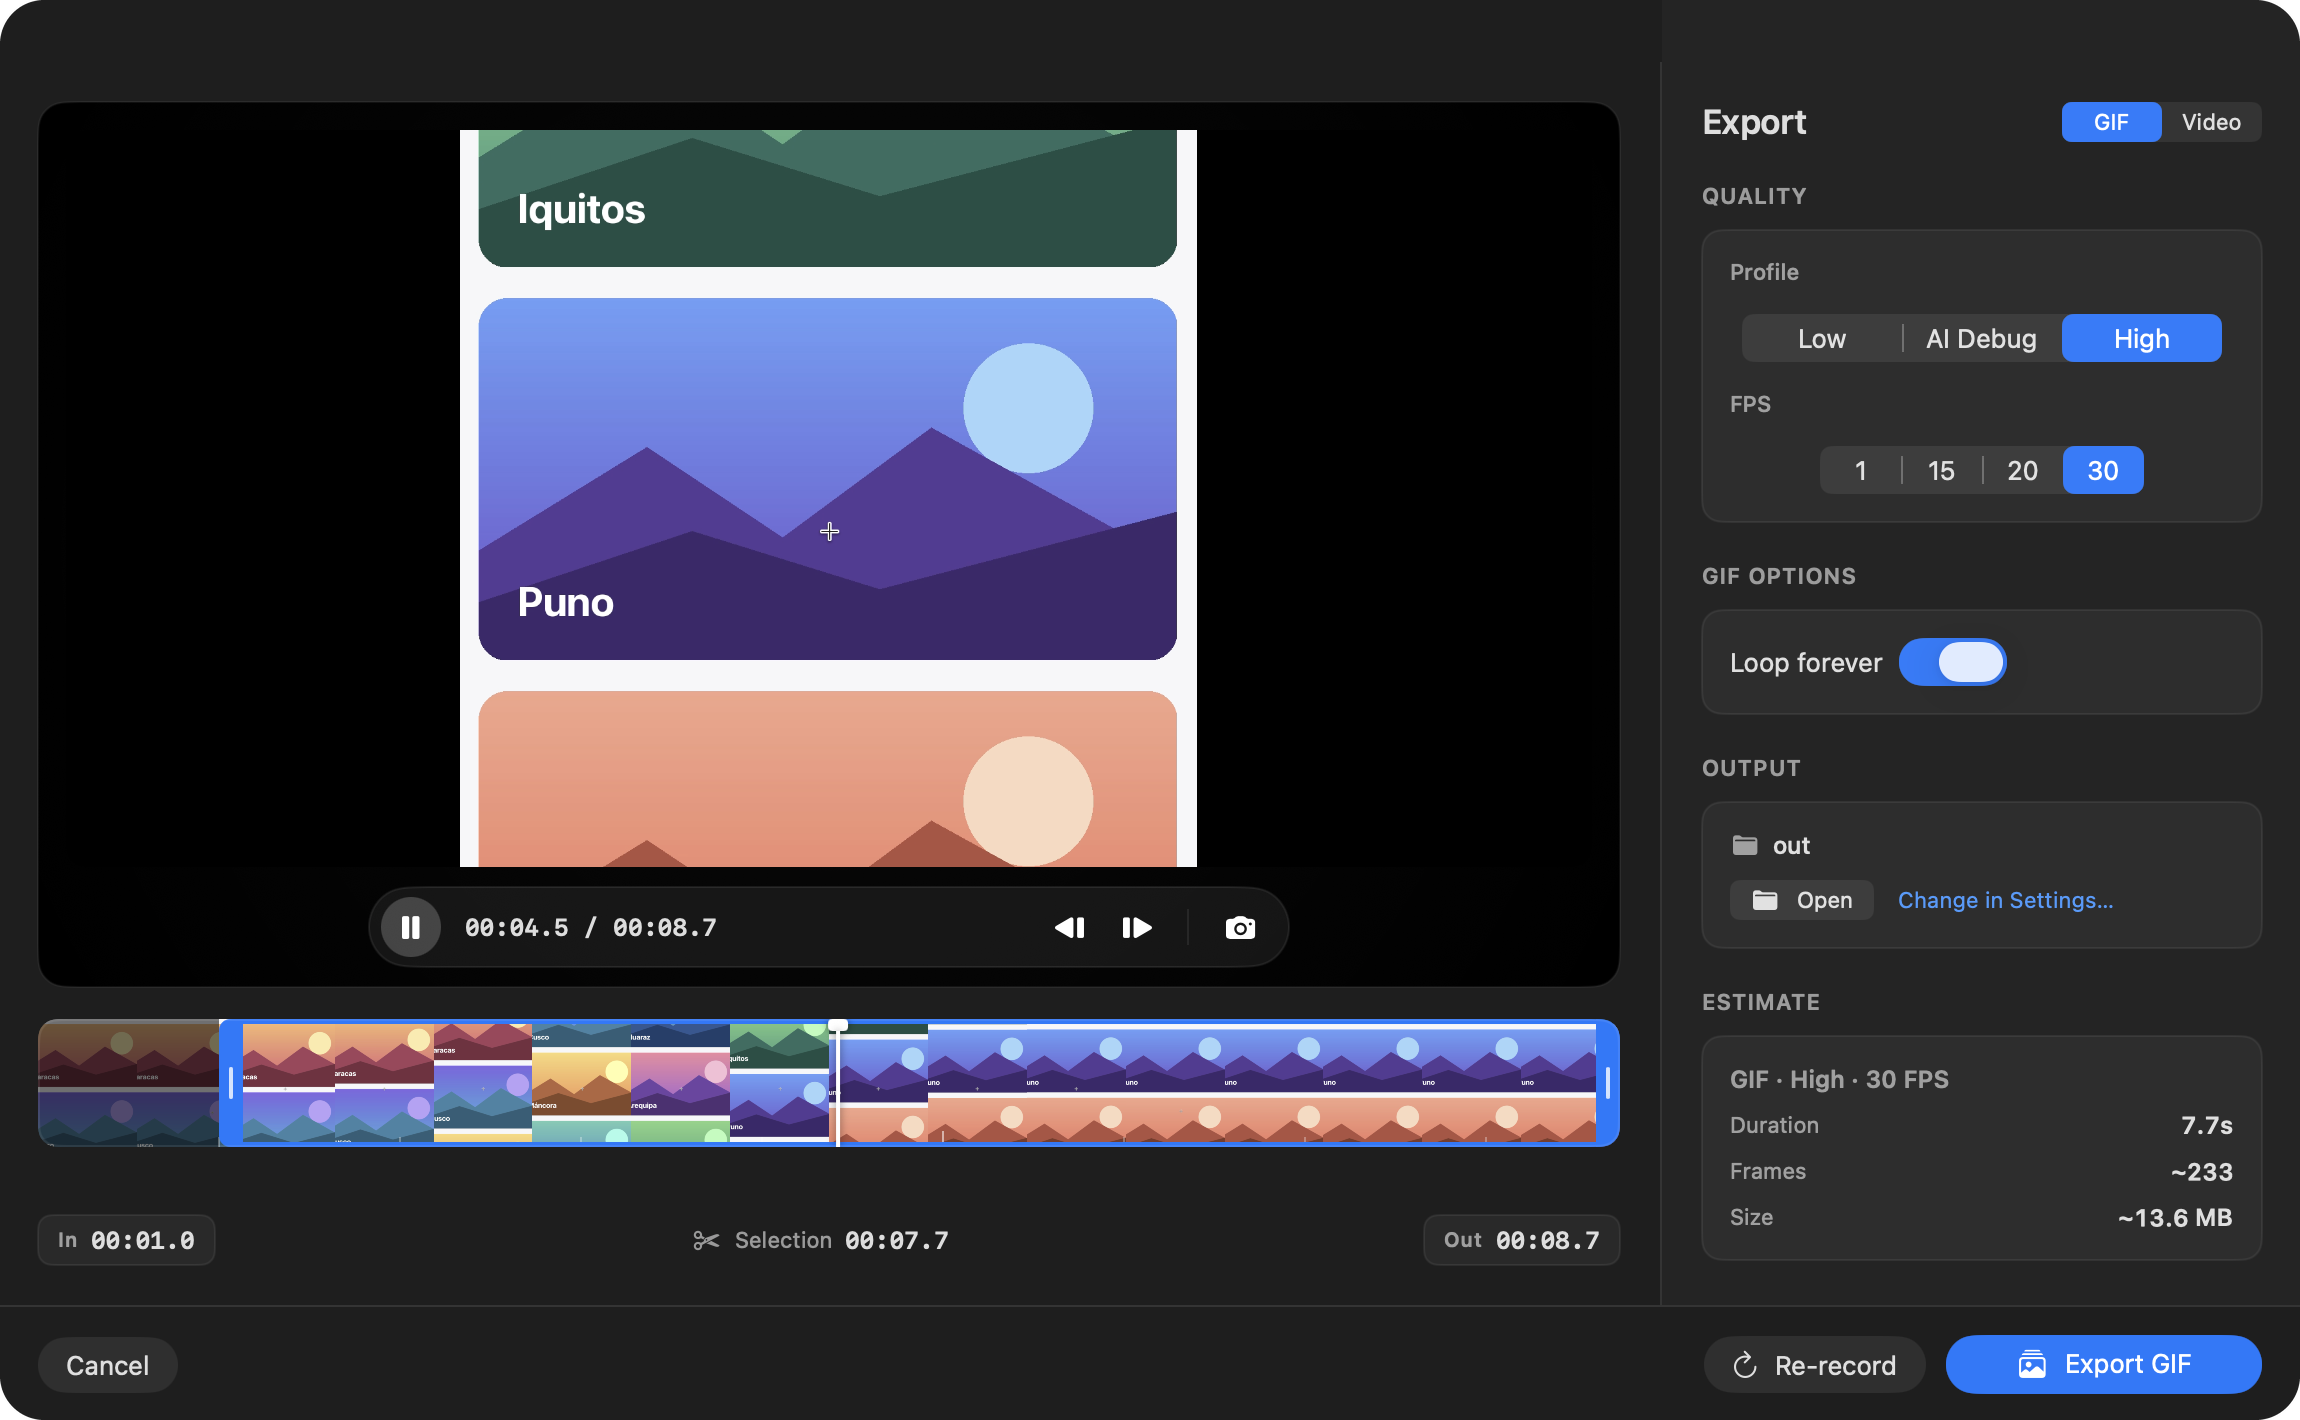Click Re-record to start over
This screenshot has width=2300, height=1420.
point(1814,1365)
